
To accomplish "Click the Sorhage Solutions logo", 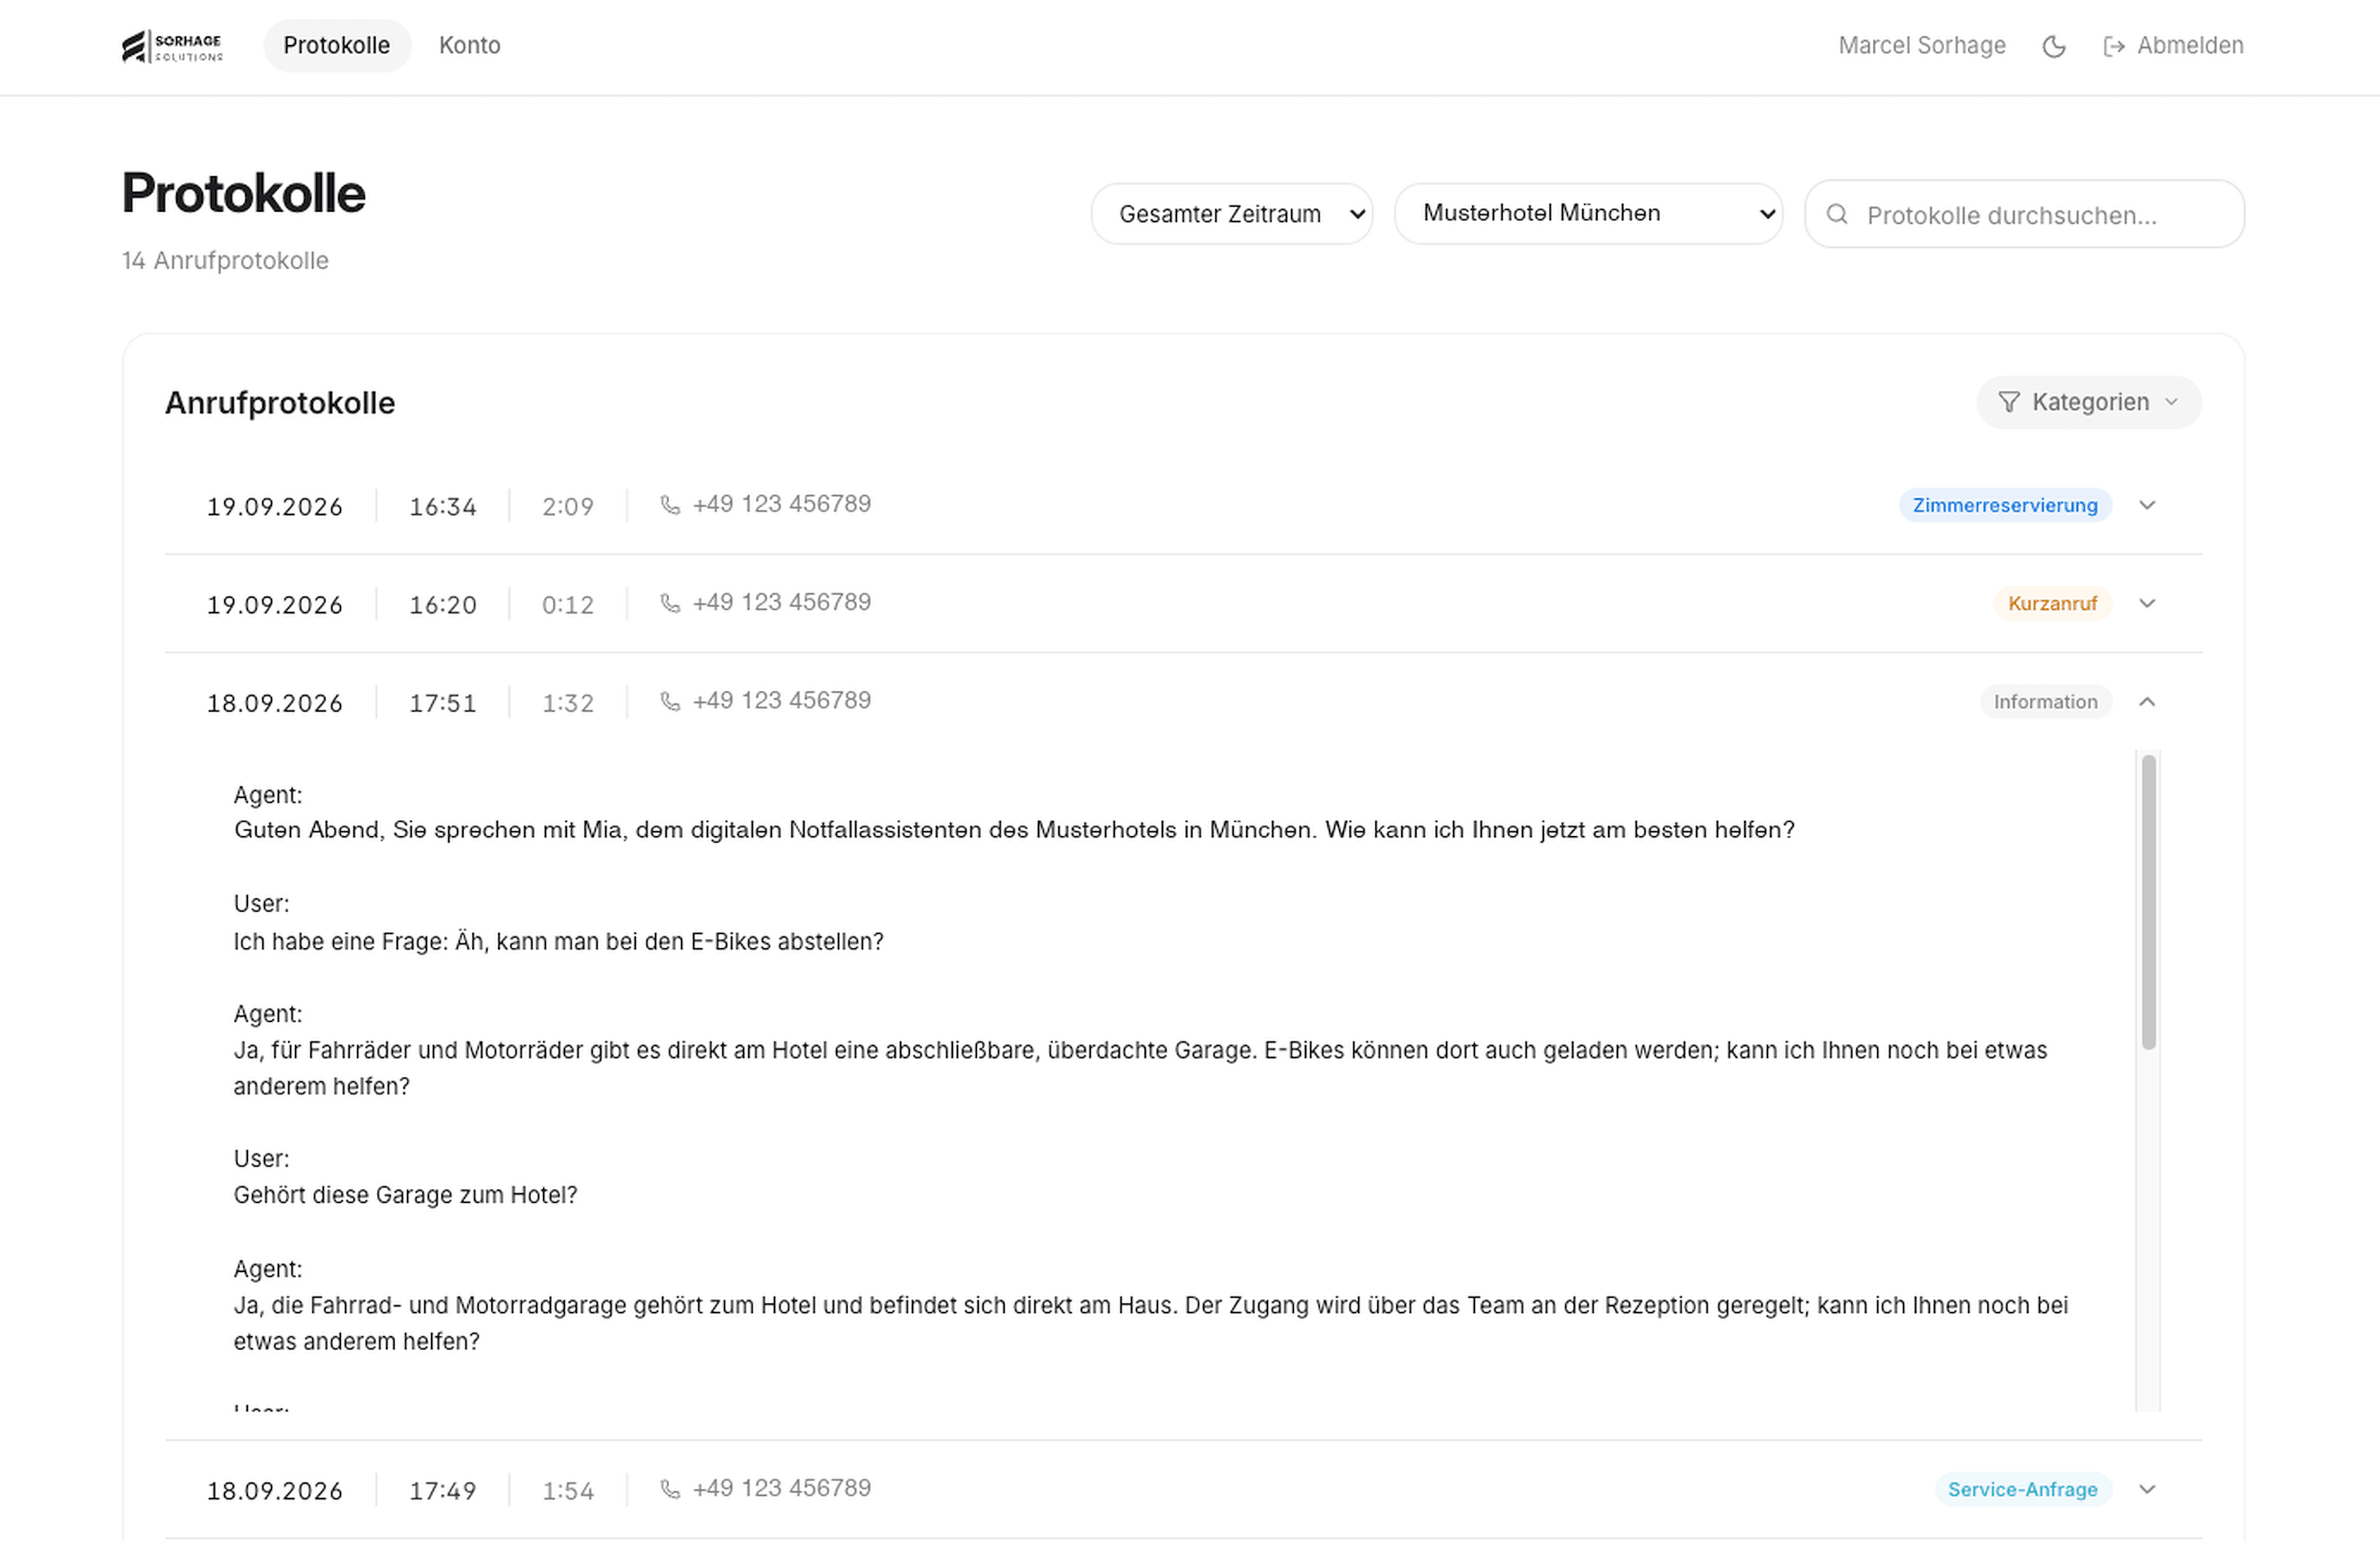I will click(172, 46).
